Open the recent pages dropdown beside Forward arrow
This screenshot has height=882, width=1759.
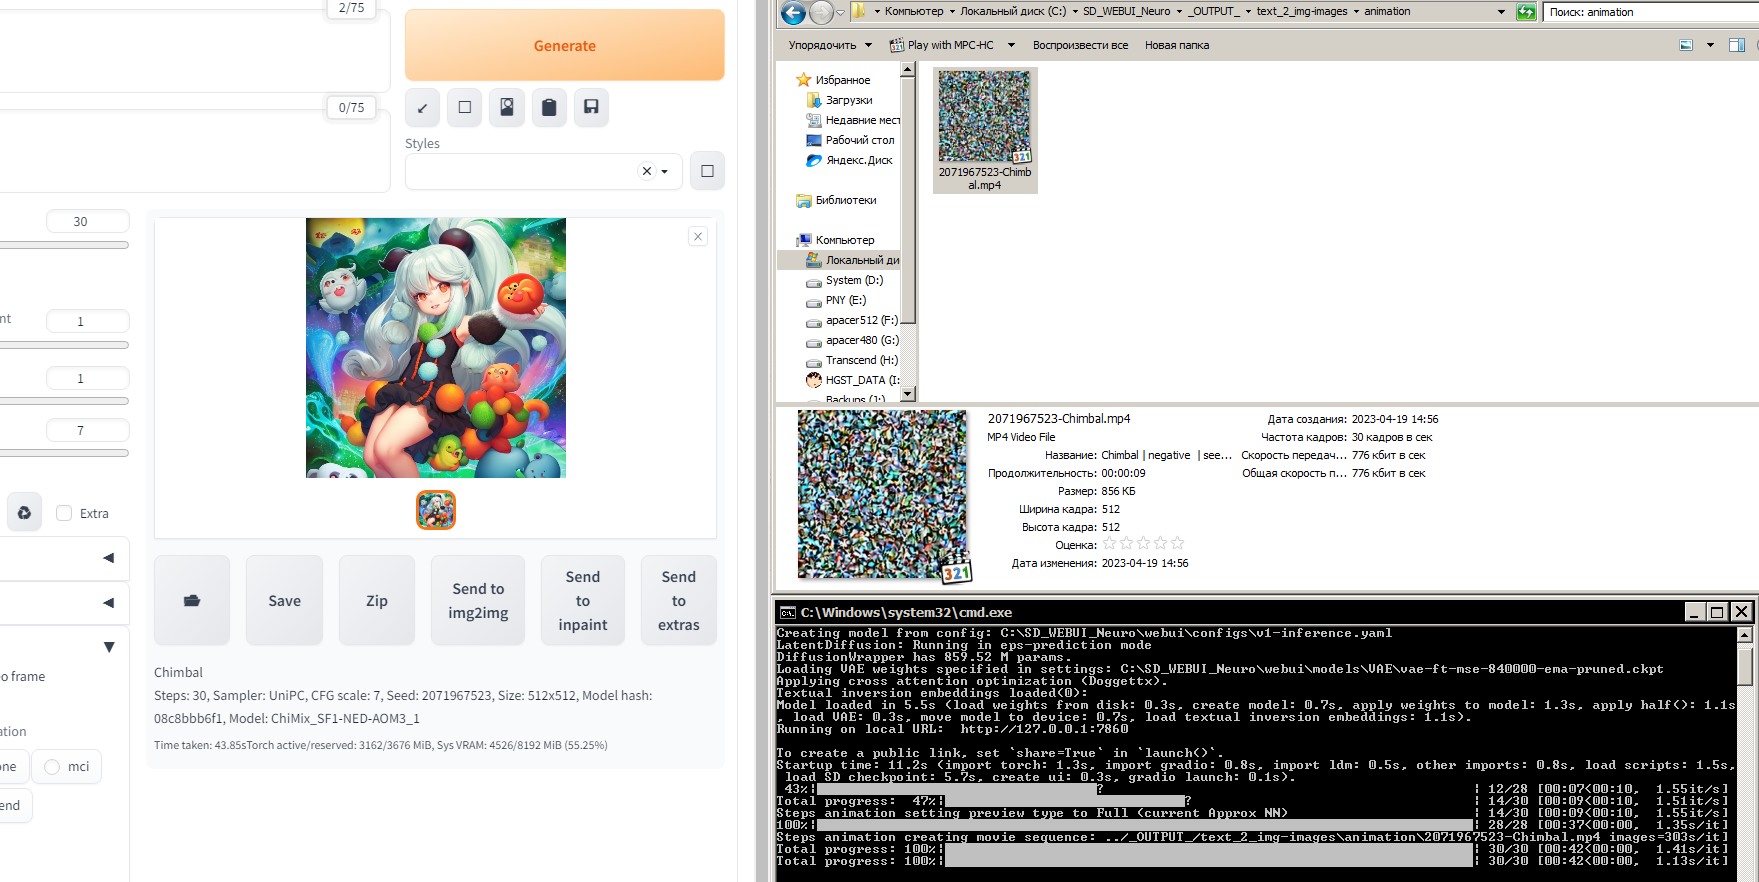(x=840, y=12)
